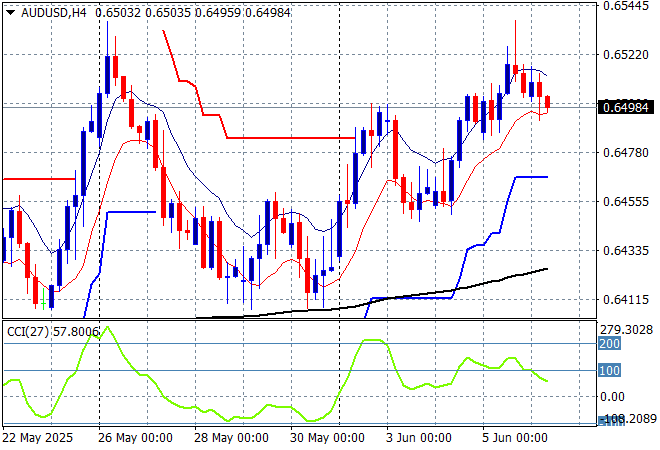
Task: Click the 0.64335 price axis label
Action: pyautogui.click(x=627, y=250)
